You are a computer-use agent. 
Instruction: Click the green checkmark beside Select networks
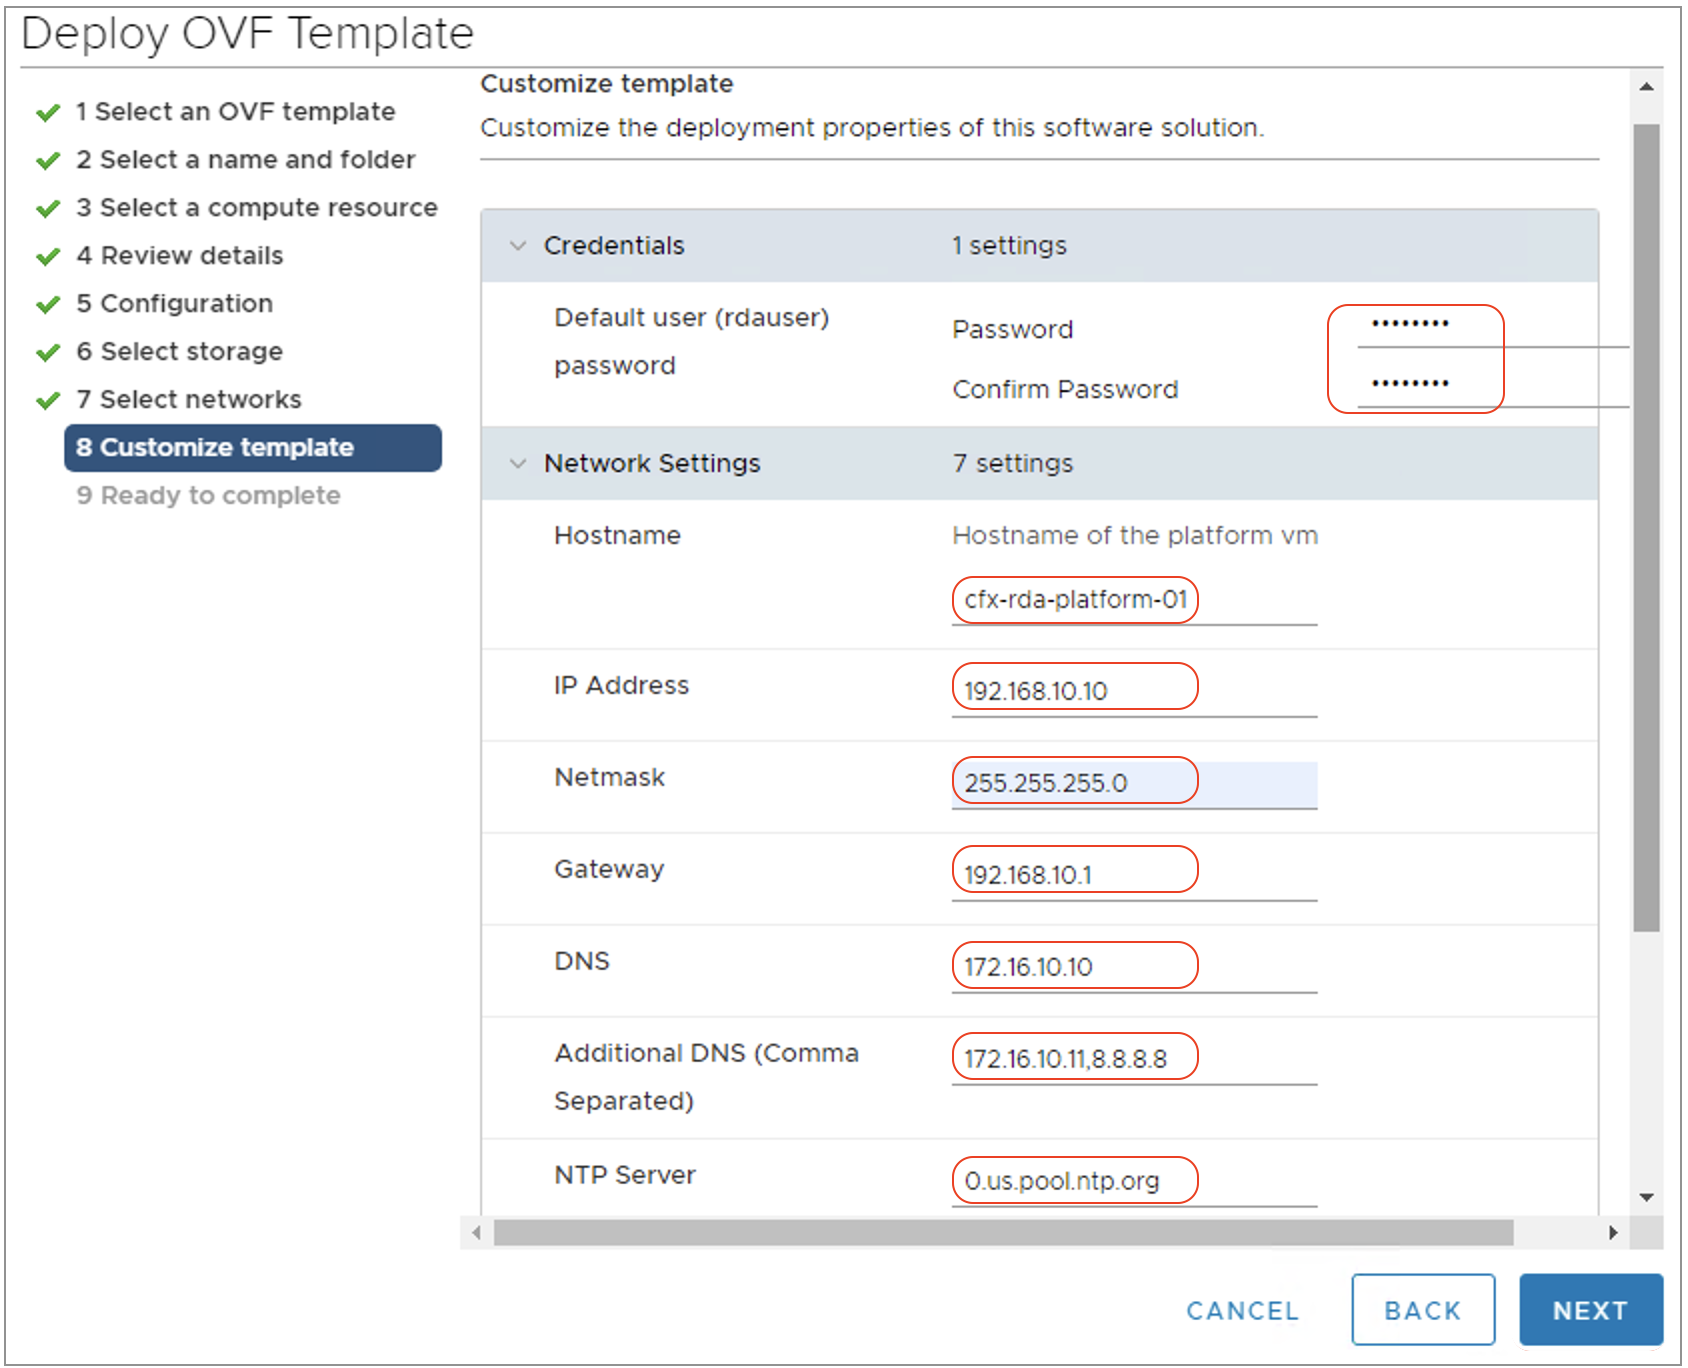coord(47,399)
